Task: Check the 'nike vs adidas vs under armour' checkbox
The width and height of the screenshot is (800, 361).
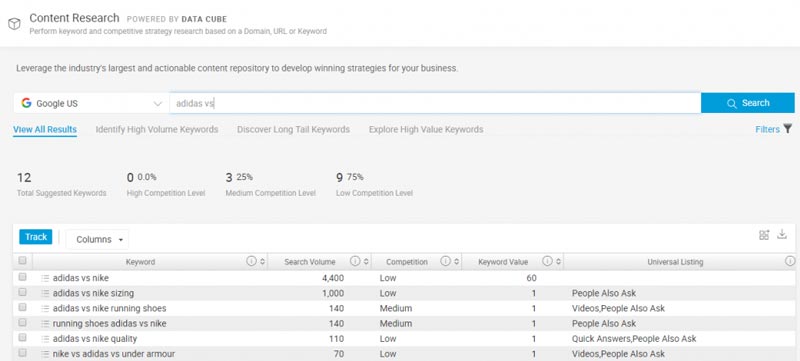Action: point(22,352)
